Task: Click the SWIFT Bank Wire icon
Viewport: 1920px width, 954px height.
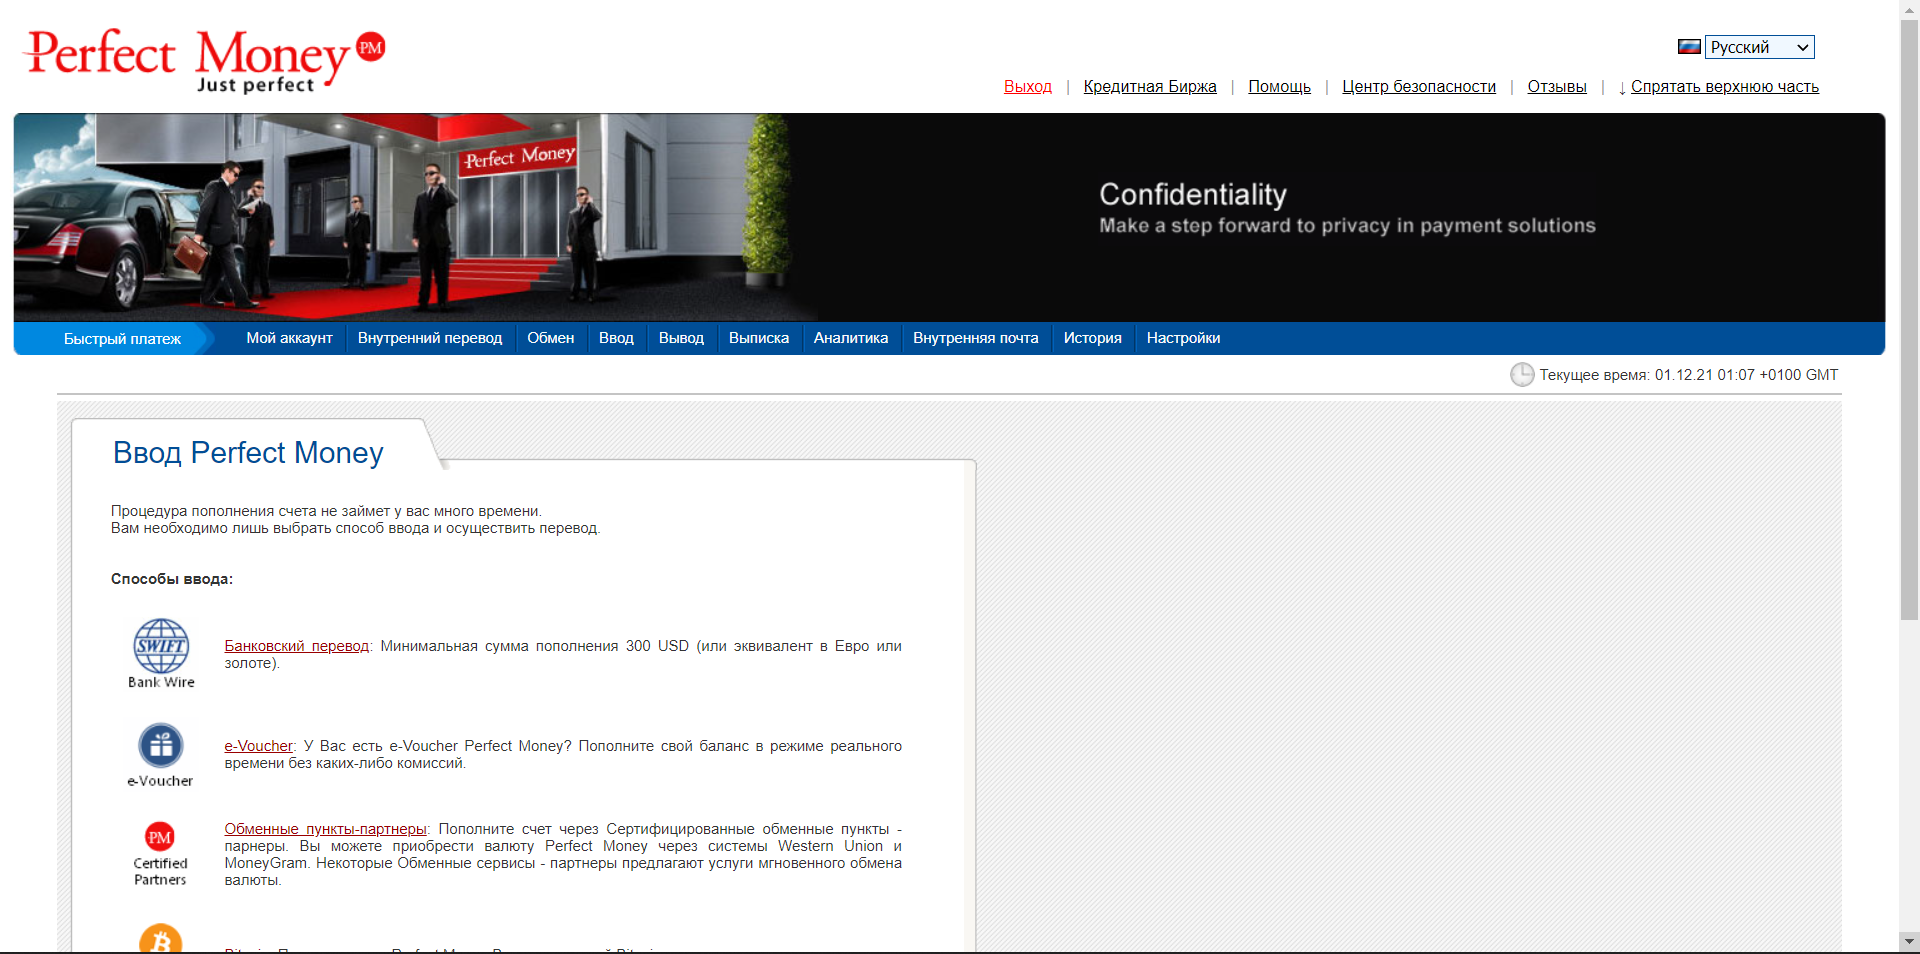Action: click(x=161, y=654)
